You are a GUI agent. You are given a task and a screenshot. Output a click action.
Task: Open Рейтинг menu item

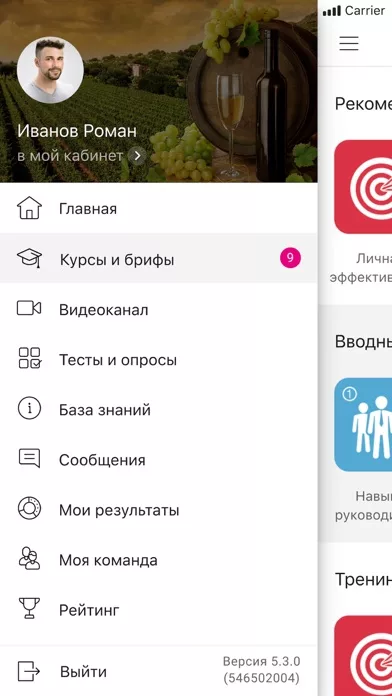point(158,609)
